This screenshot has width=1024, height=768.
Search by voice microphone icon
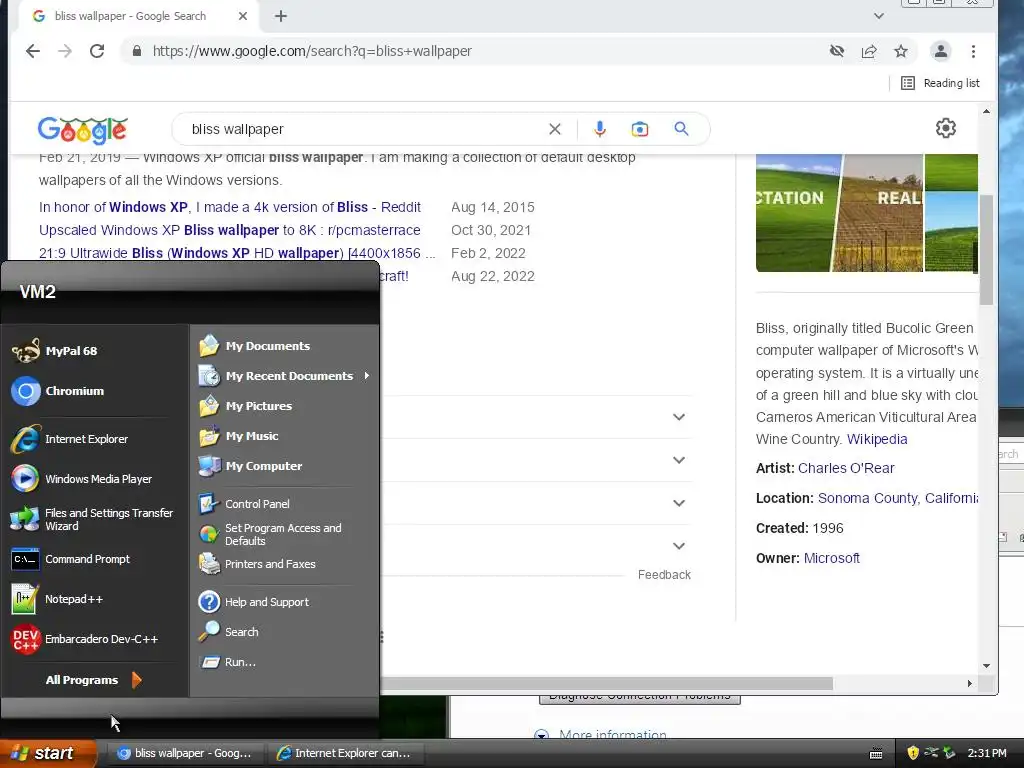pos(600,129)
